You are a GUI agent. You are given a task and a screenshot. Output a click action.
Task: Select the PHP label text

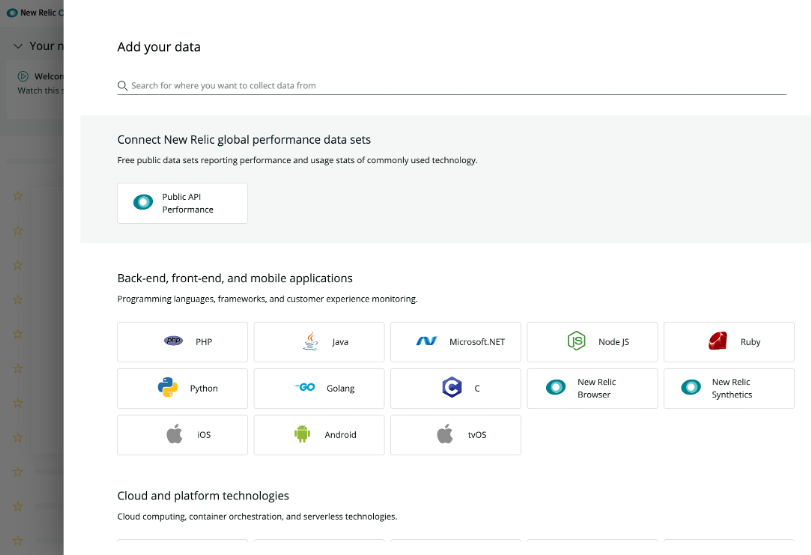(204, 342)
